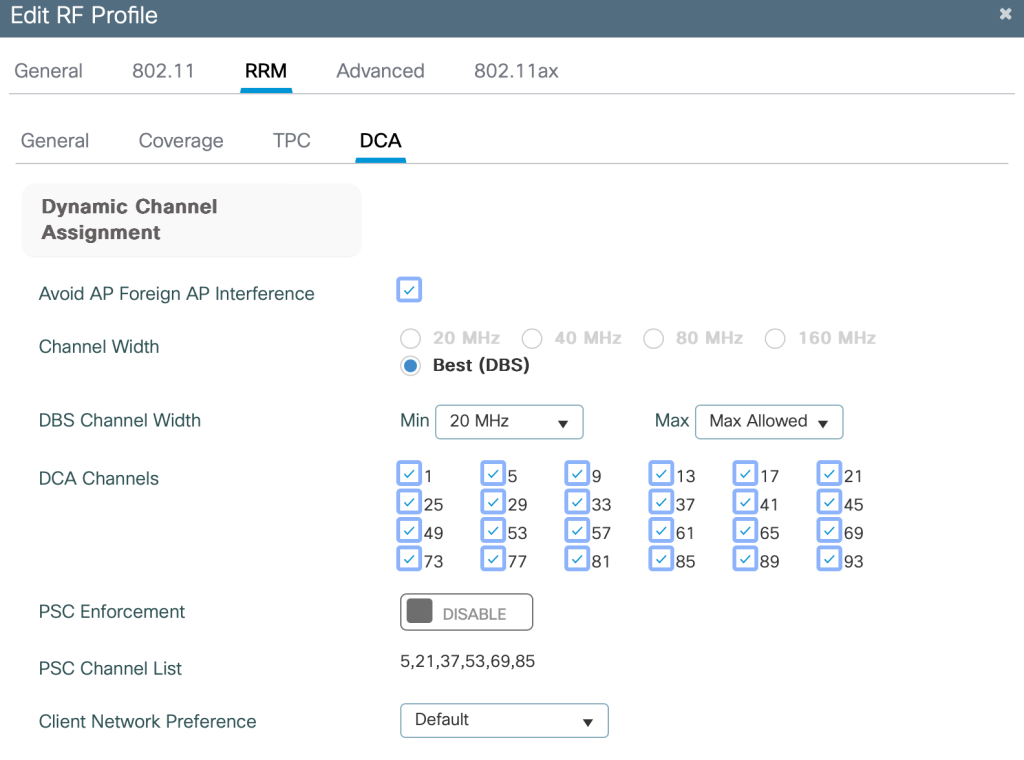Screen dimensions: 1024x760
Task: Choose the 80 MHz channel width option
Action: 653,339
